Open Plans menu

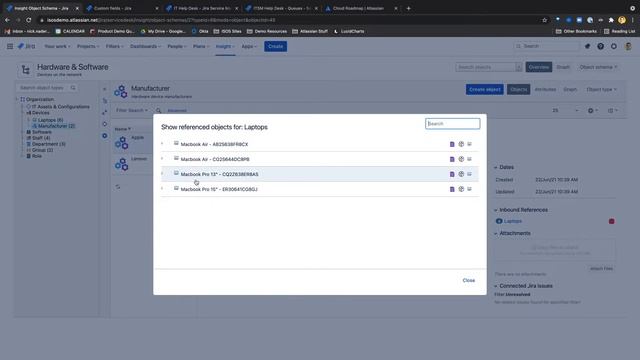click(201, 47)
